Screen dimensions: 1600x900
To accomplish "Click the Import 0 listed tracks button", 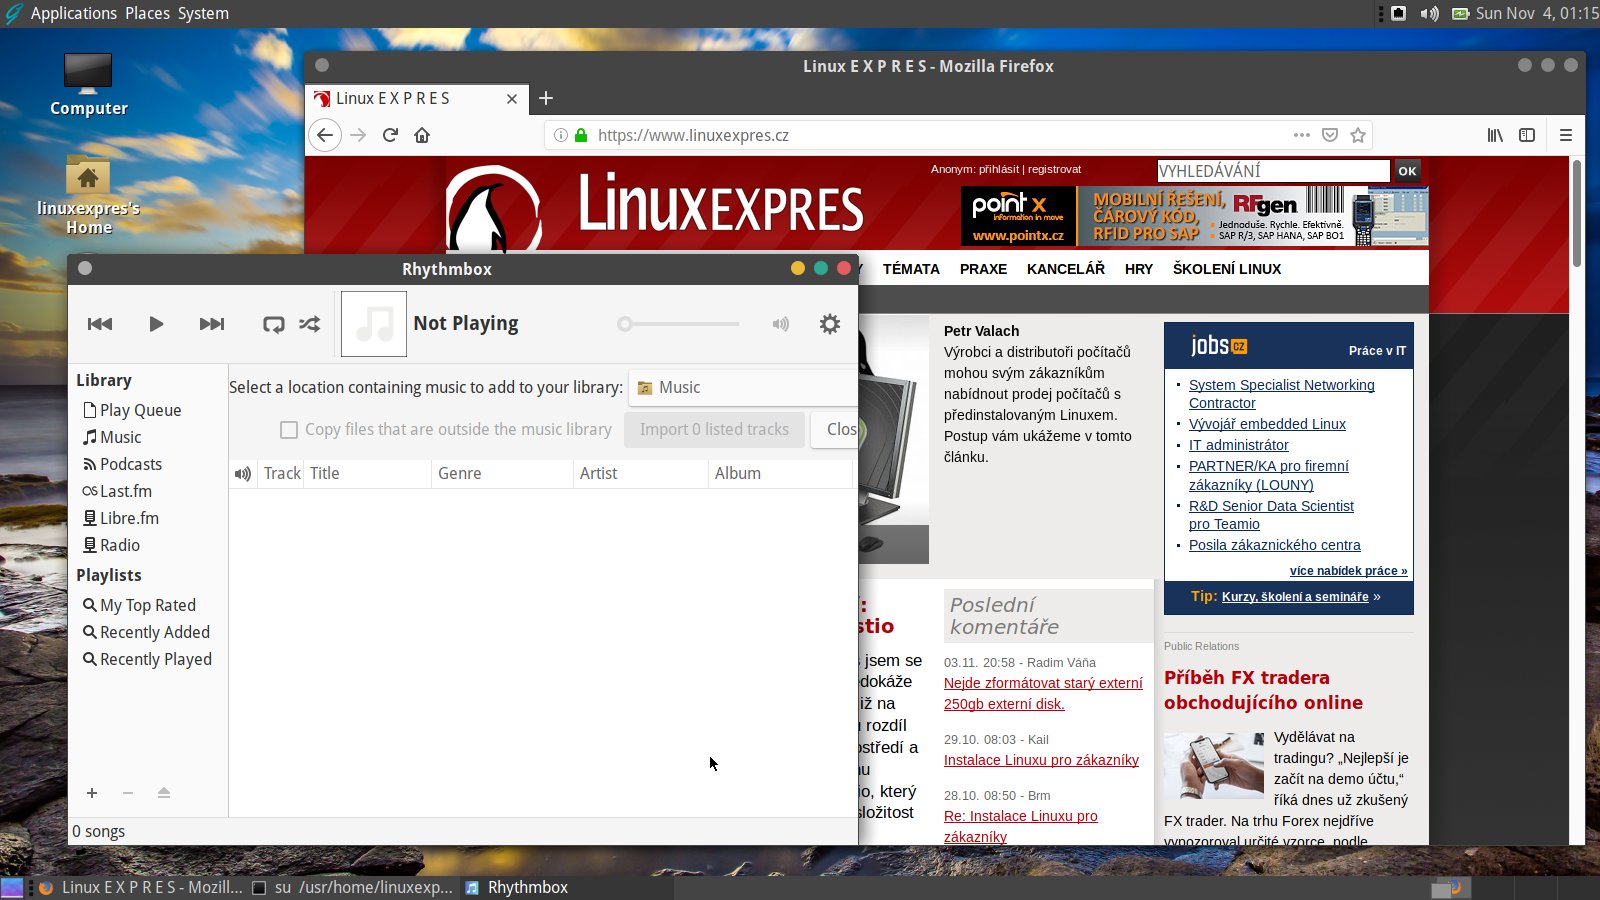I will point(714,430).
